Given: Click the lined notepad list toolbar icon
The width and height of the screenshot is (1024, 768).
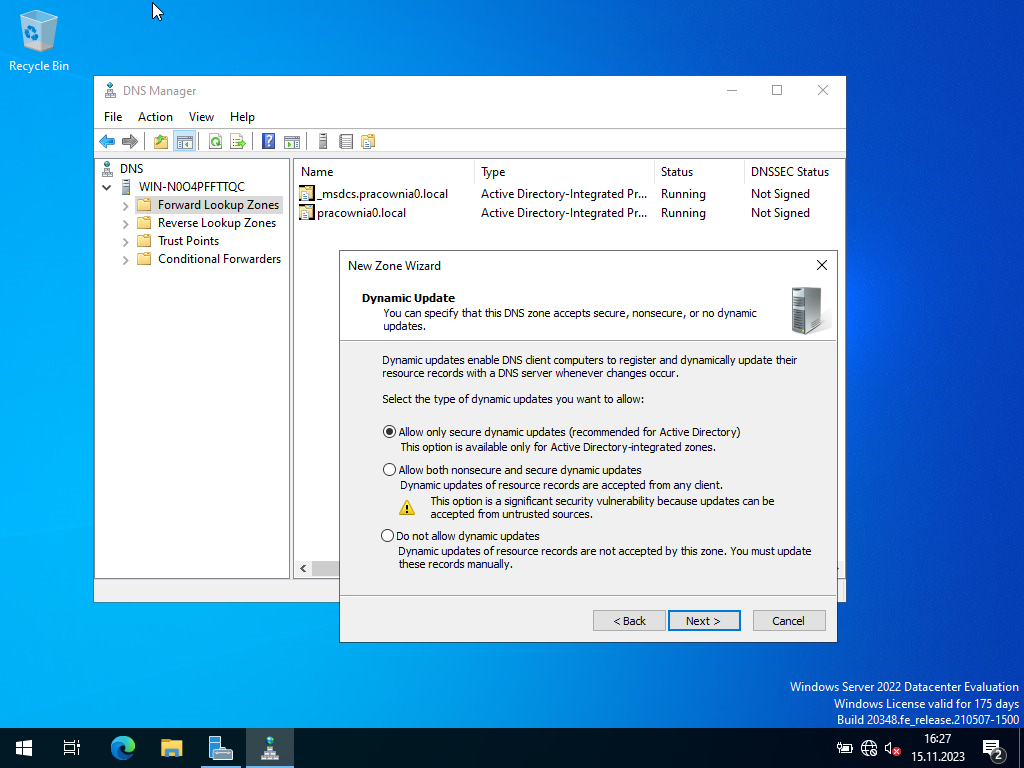Looking at the screenshot, I should (345, 141).
